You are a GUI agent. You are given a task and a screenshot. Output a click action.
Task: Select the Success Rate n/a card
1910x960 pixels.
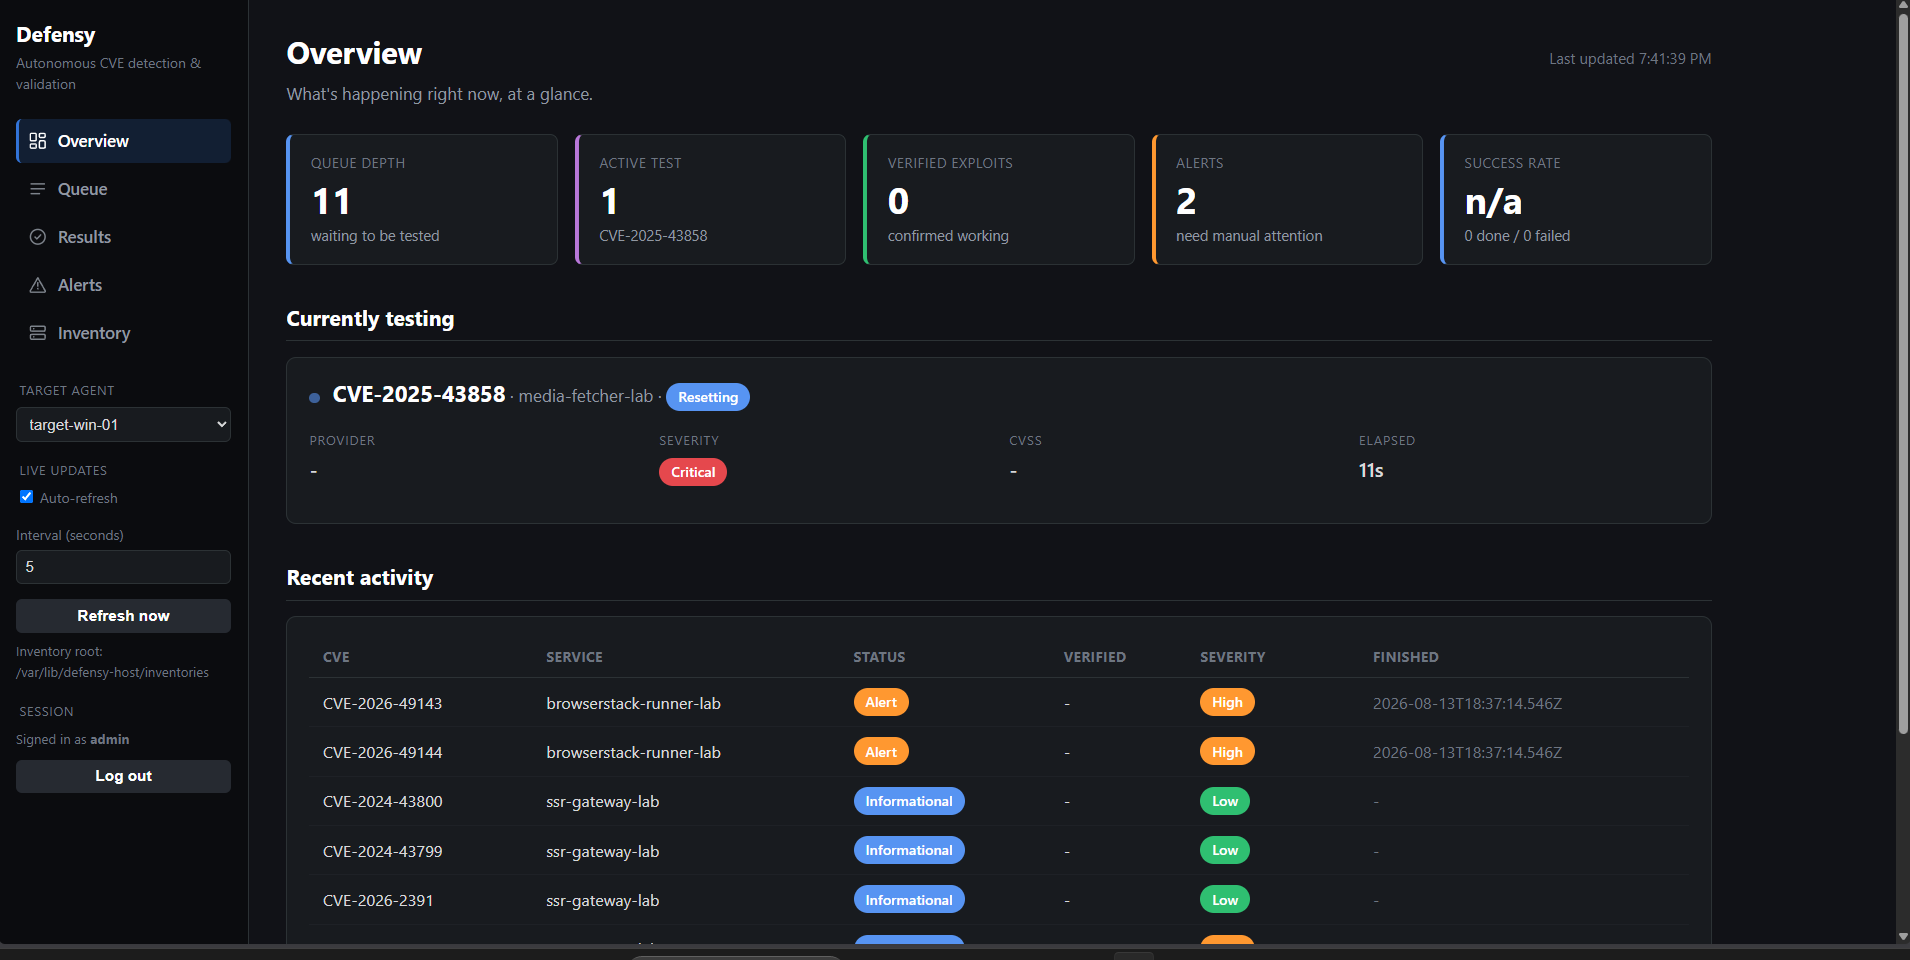tap(1576, 200)
